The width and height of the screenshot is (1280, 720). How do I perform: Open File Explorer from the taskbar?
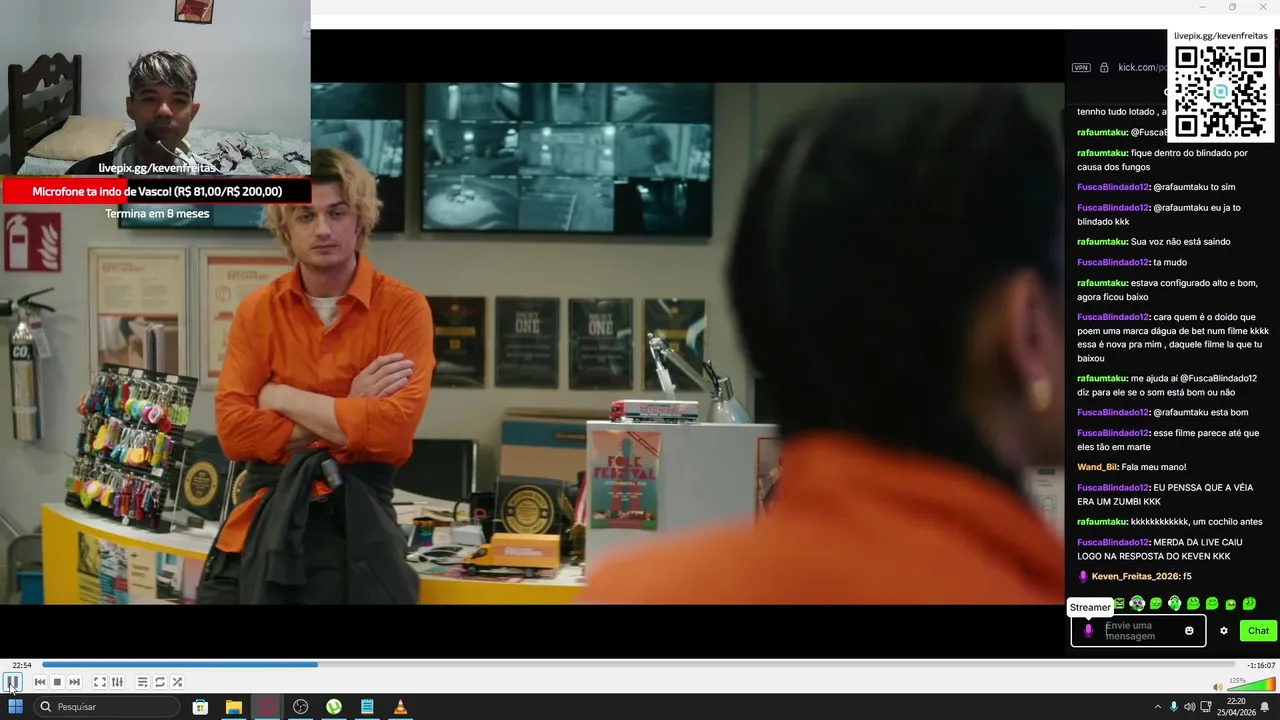[x=233, y=707]
